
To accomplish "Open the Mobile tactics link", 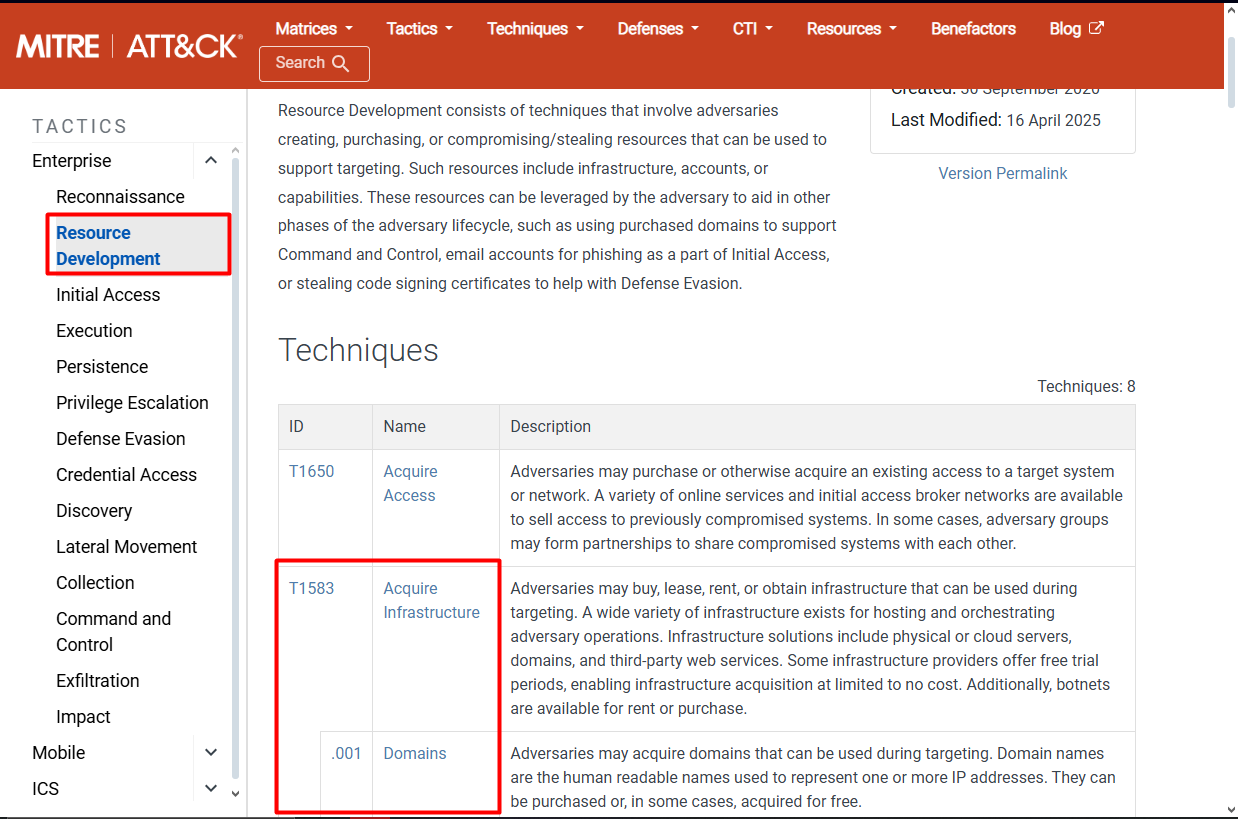I will click(58, 753).
